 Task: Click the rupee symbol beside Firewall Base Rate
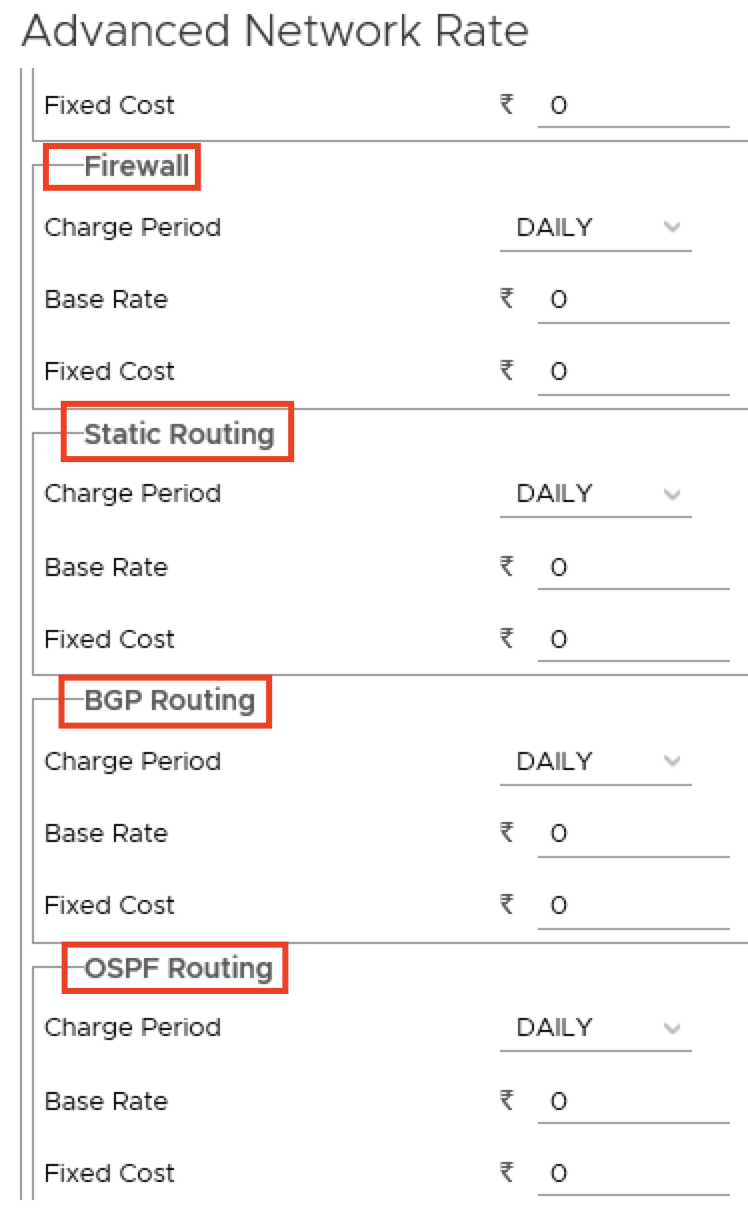(507, 299)
